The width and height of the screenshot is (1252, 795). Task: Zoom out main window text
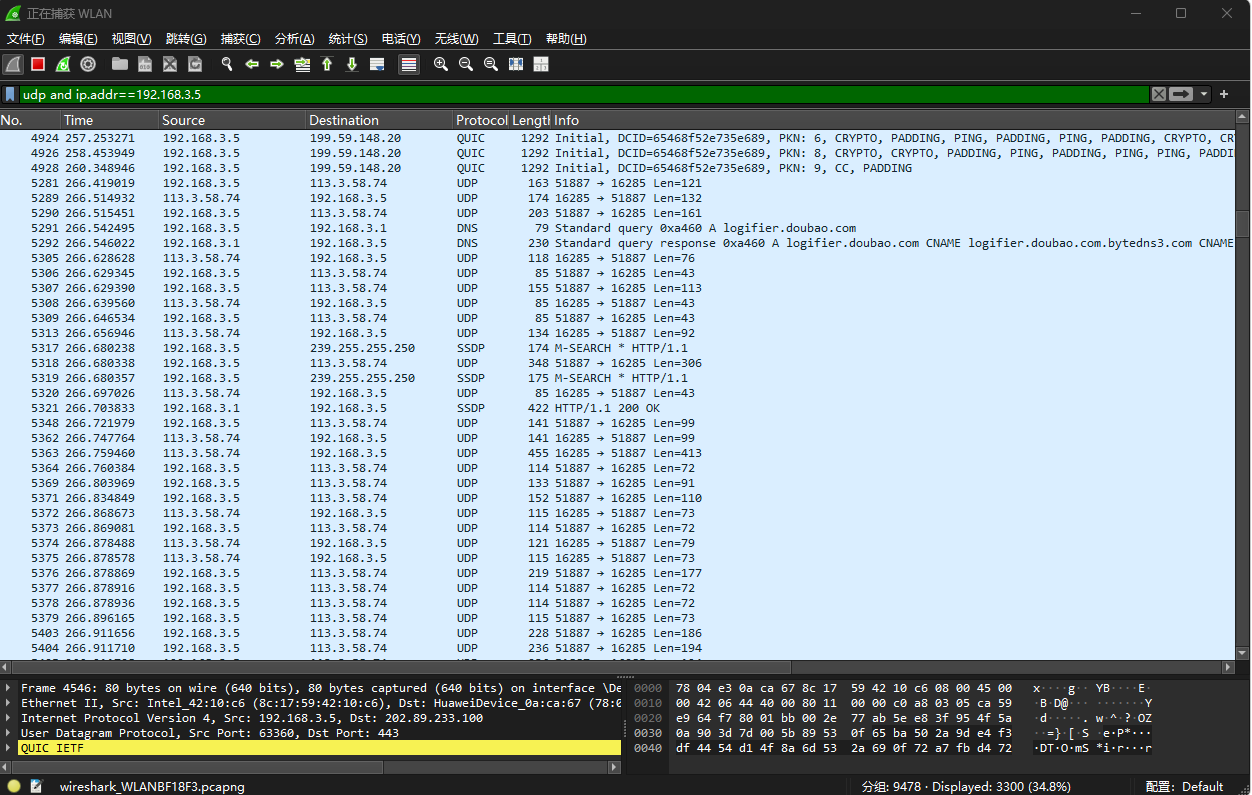coord(466,64)
